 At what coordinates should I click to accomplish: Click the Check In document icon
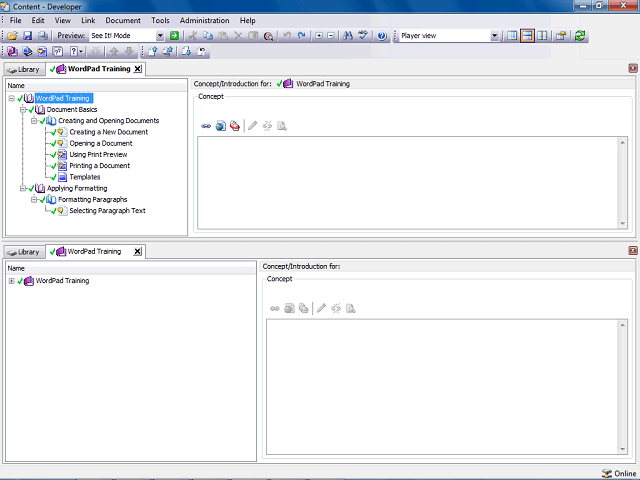click(x=153, y=51)
